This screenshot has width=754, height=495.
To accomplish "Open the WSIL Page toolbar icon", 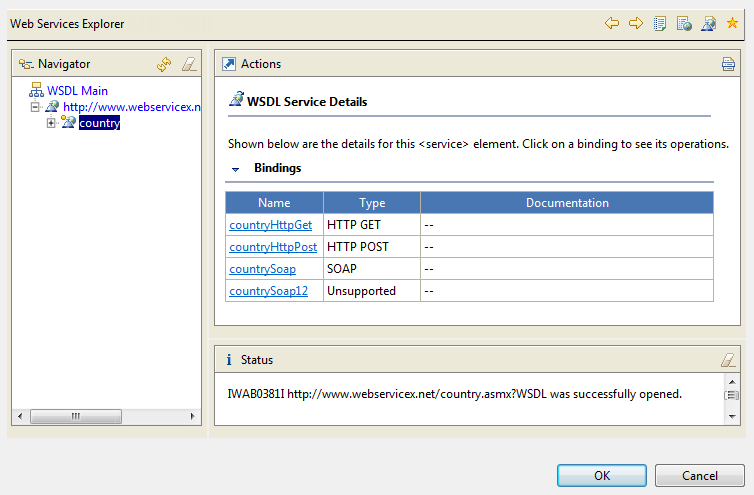I will (684, 23).
